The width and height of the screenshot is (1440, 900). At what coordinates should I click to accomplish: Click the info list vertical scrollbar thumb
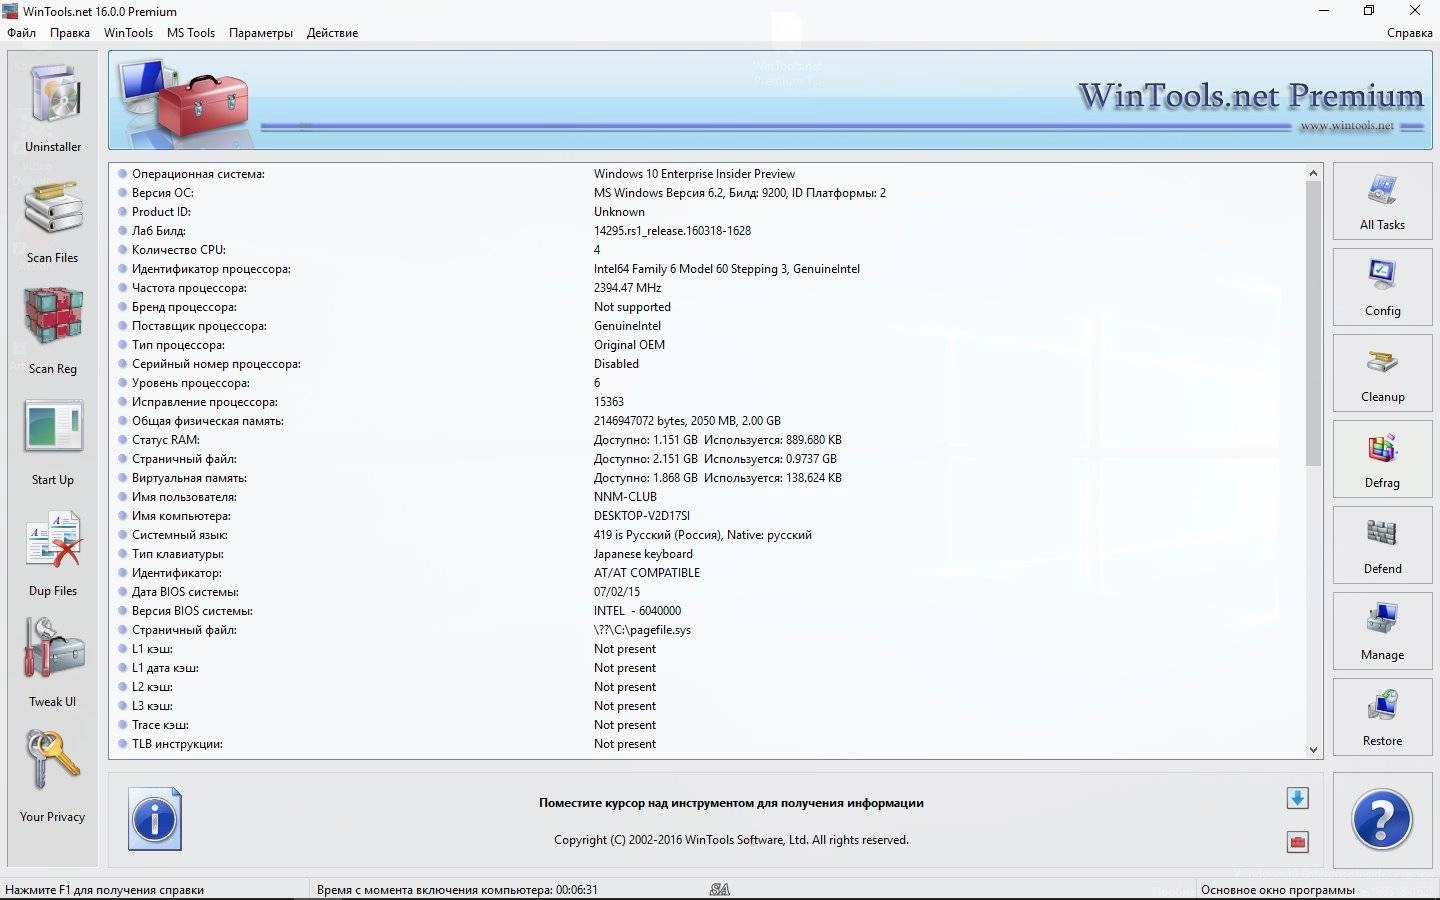(x=1313, y=324)
